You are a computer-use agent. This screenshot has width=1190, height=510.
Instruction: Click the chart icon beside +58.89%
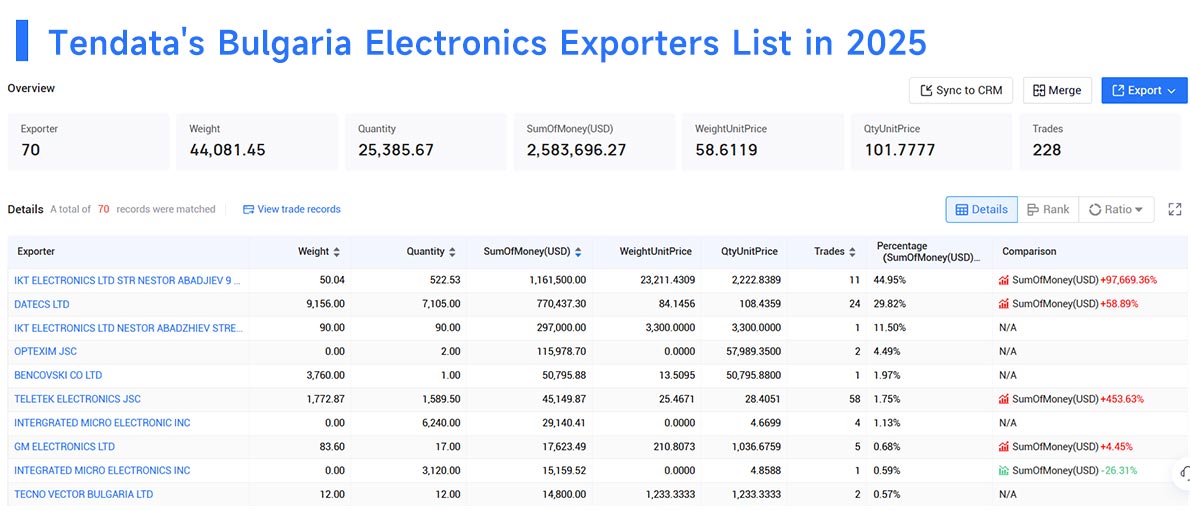1004,304
